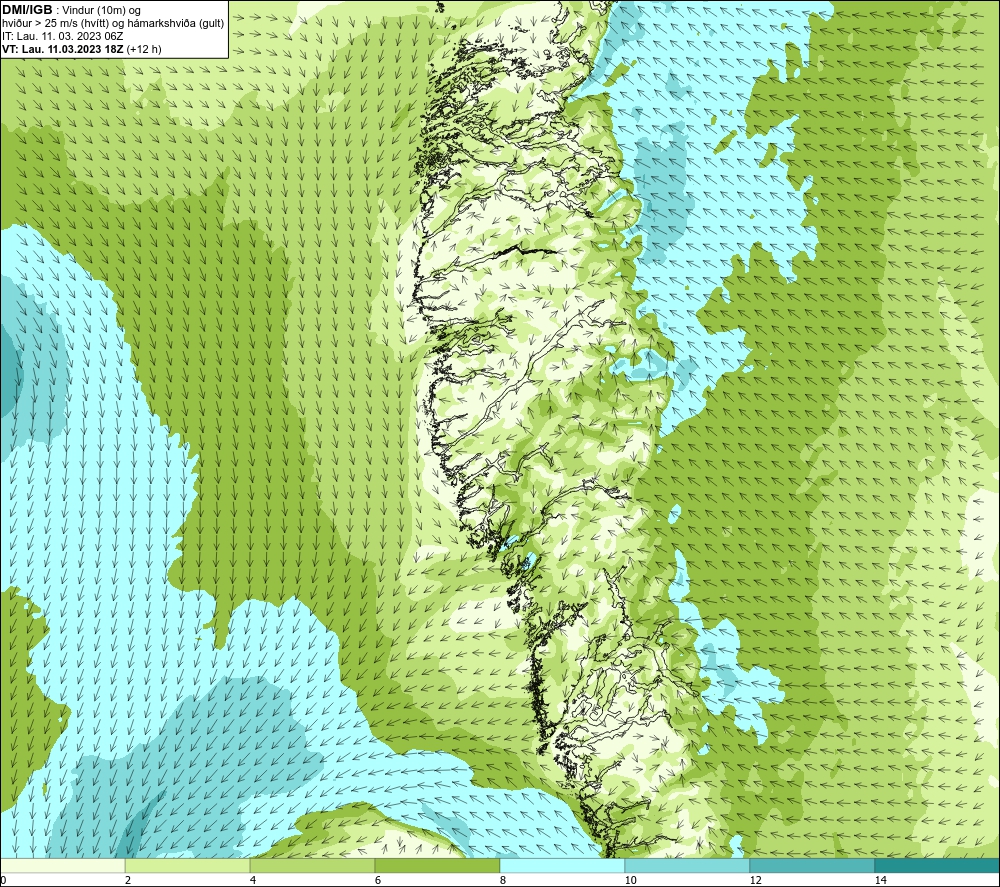
Task: Click the "2" scale label
Action: [128, 880]
